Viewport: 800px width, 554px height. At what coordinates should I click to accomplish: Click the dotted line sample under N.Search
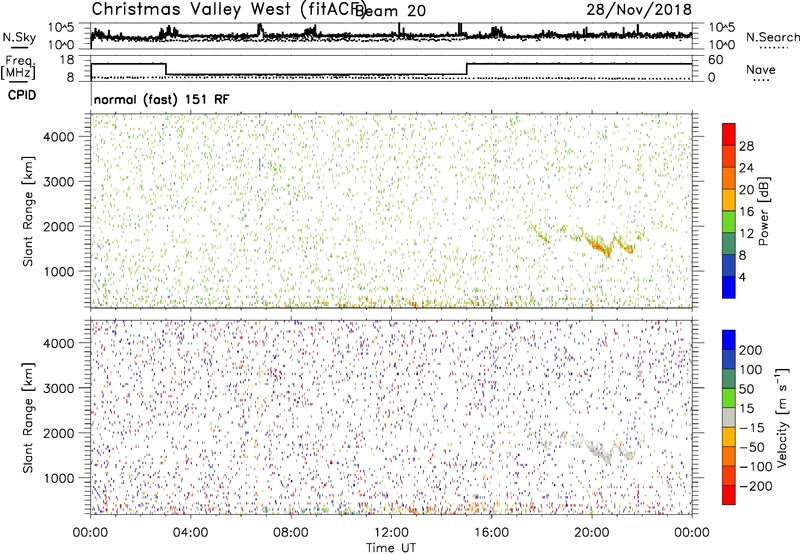774,48
